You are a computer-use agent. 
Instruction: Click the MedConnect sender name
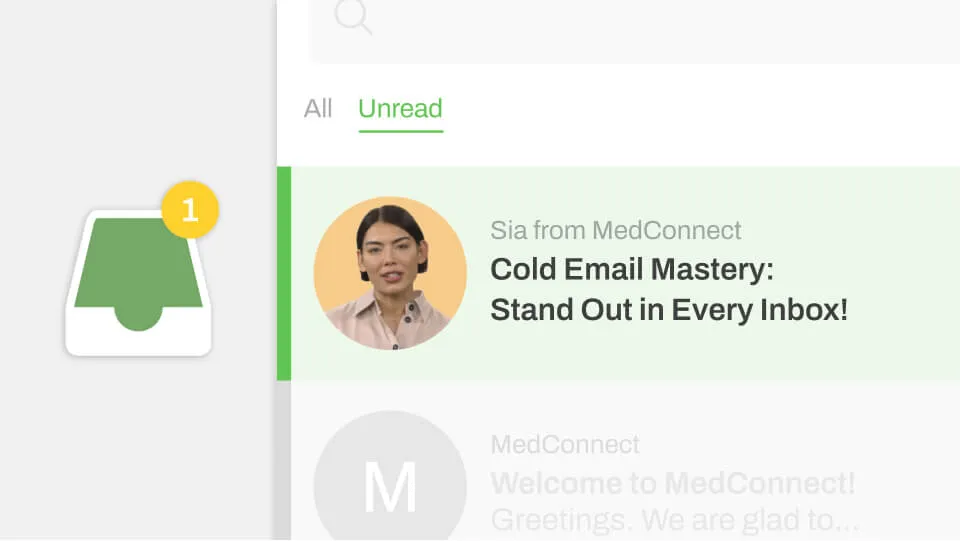point(565,445)
